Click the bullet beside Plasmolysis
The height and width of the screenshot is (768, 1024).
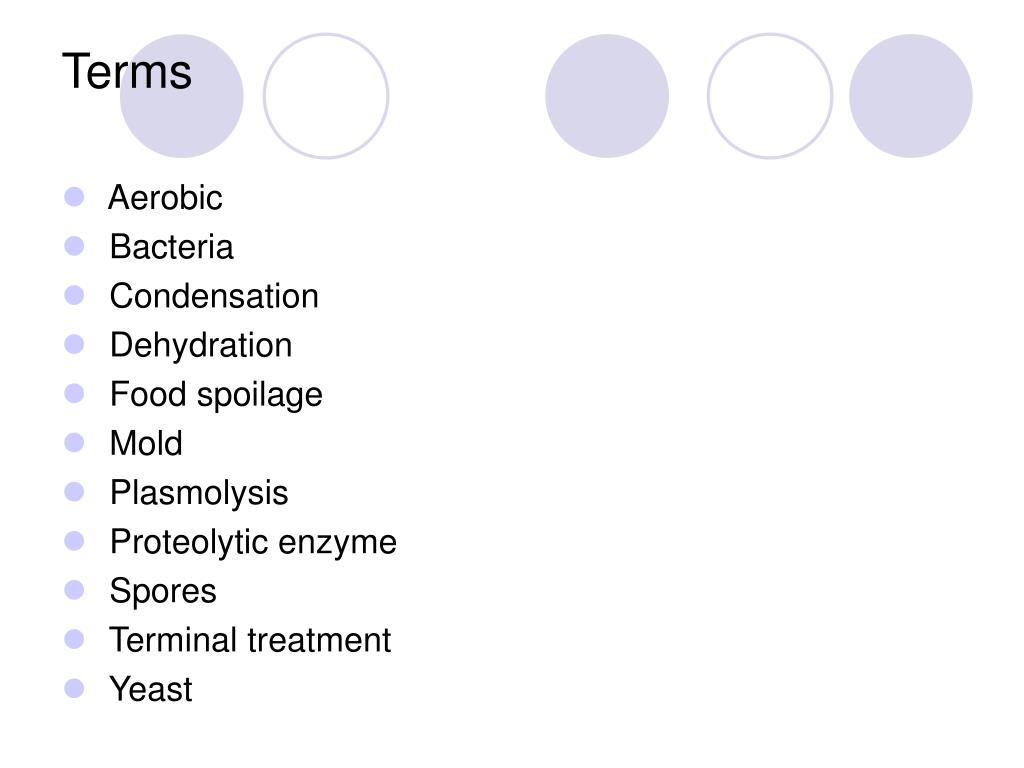click(x=74, y=491)
